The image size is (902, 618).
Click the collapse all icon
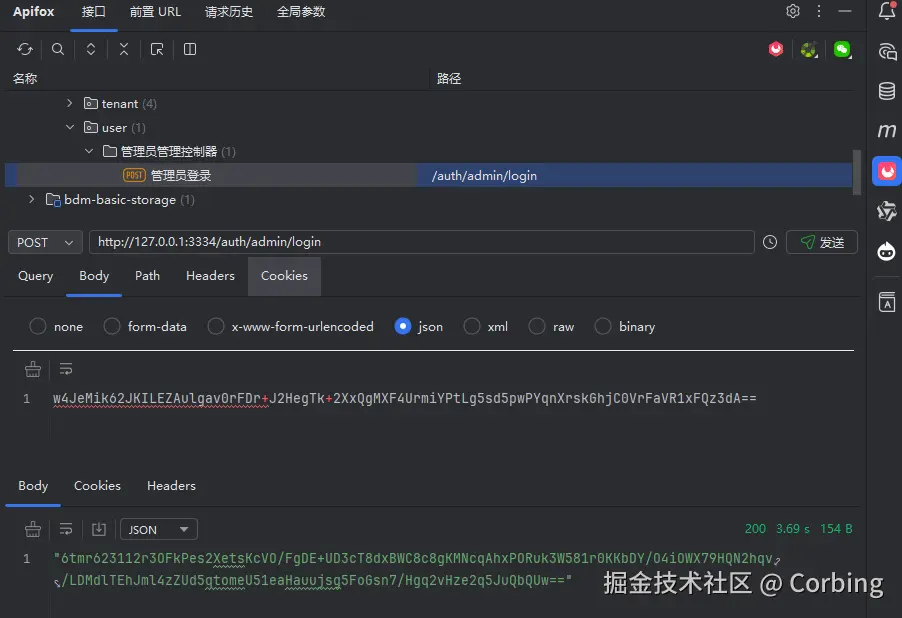pyautogui.click(x=124, y=49)
